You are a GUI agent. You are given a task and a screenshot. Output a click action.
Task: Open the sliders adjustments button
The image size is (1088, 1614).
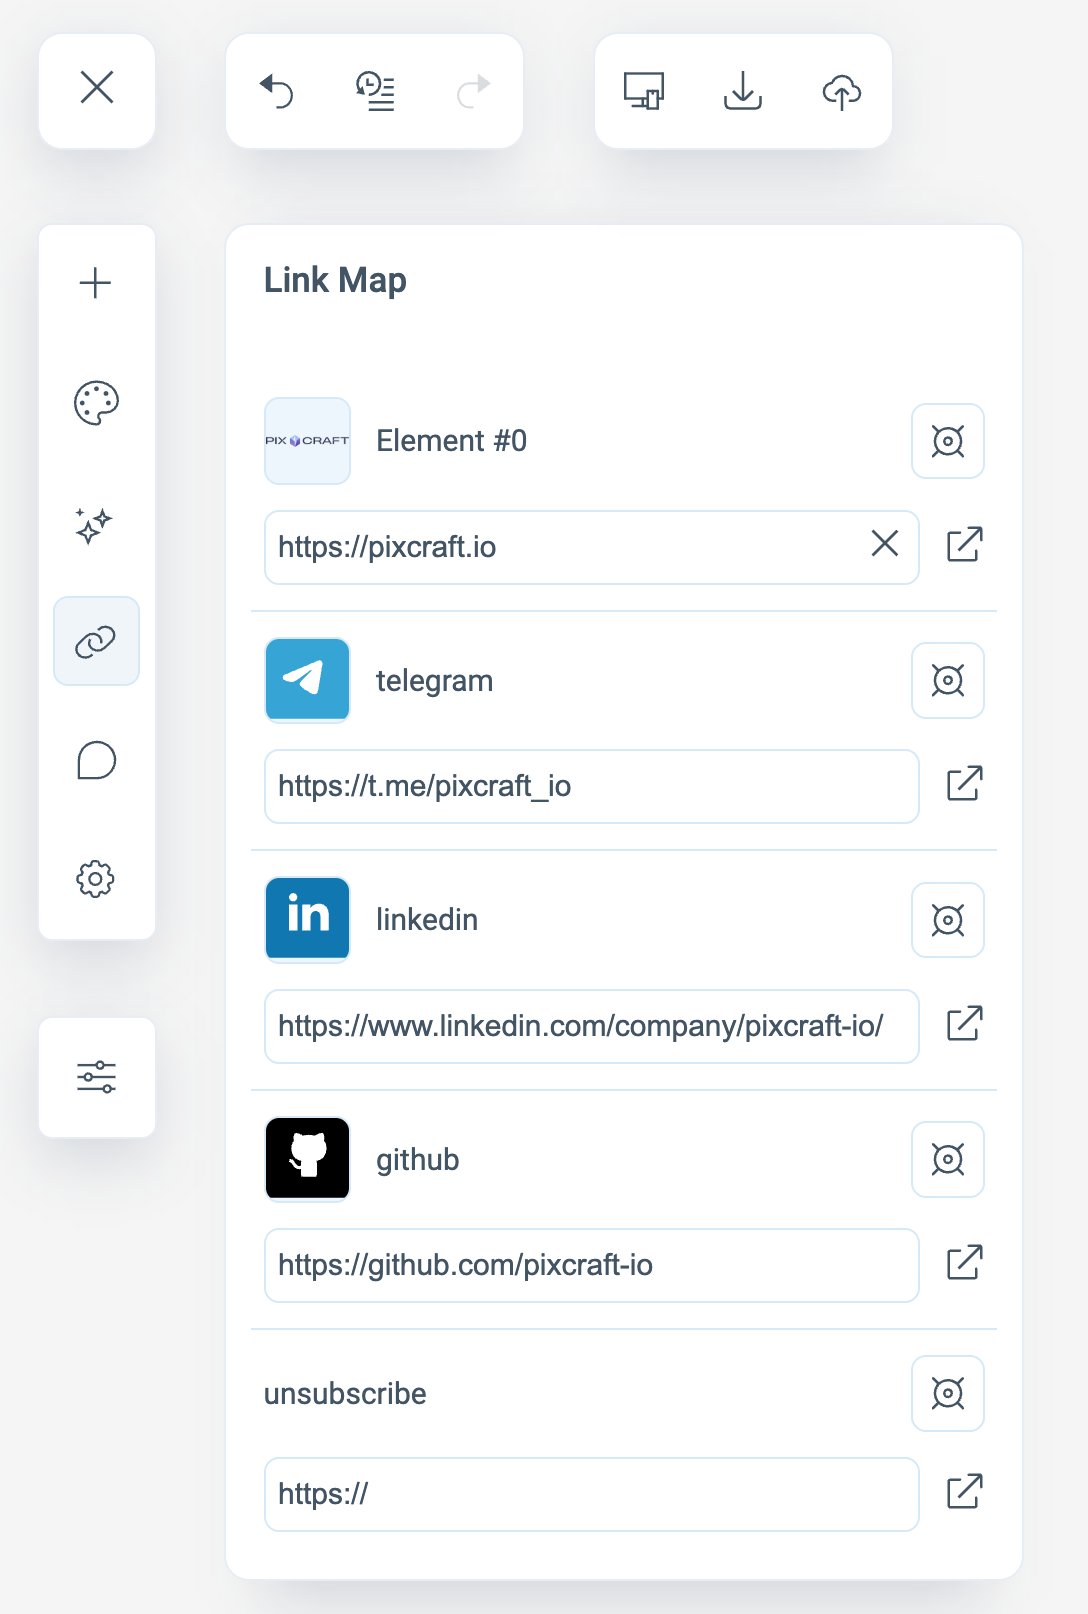click(x=97, y=1077)
